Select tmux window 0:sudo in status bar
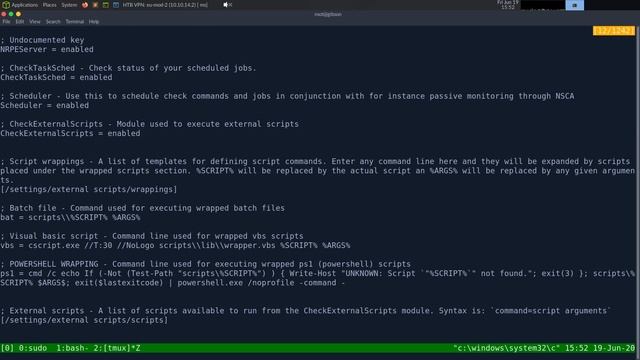Screen dimensions: 640x360 point(33,348)
